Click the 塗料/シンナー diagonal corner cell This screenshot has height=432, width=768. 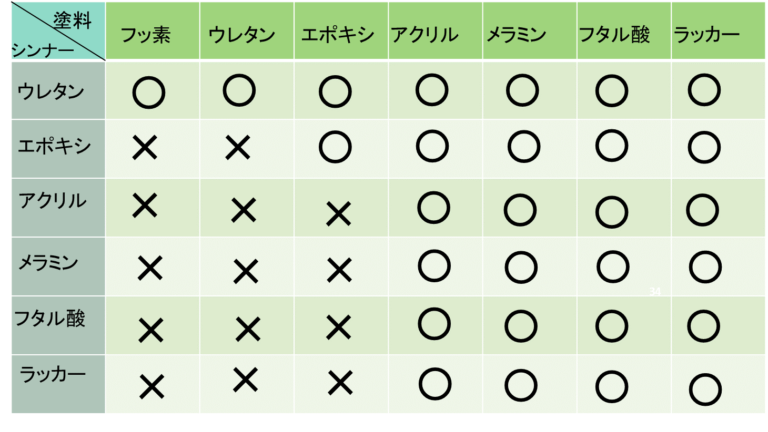[x=58, y=31]
